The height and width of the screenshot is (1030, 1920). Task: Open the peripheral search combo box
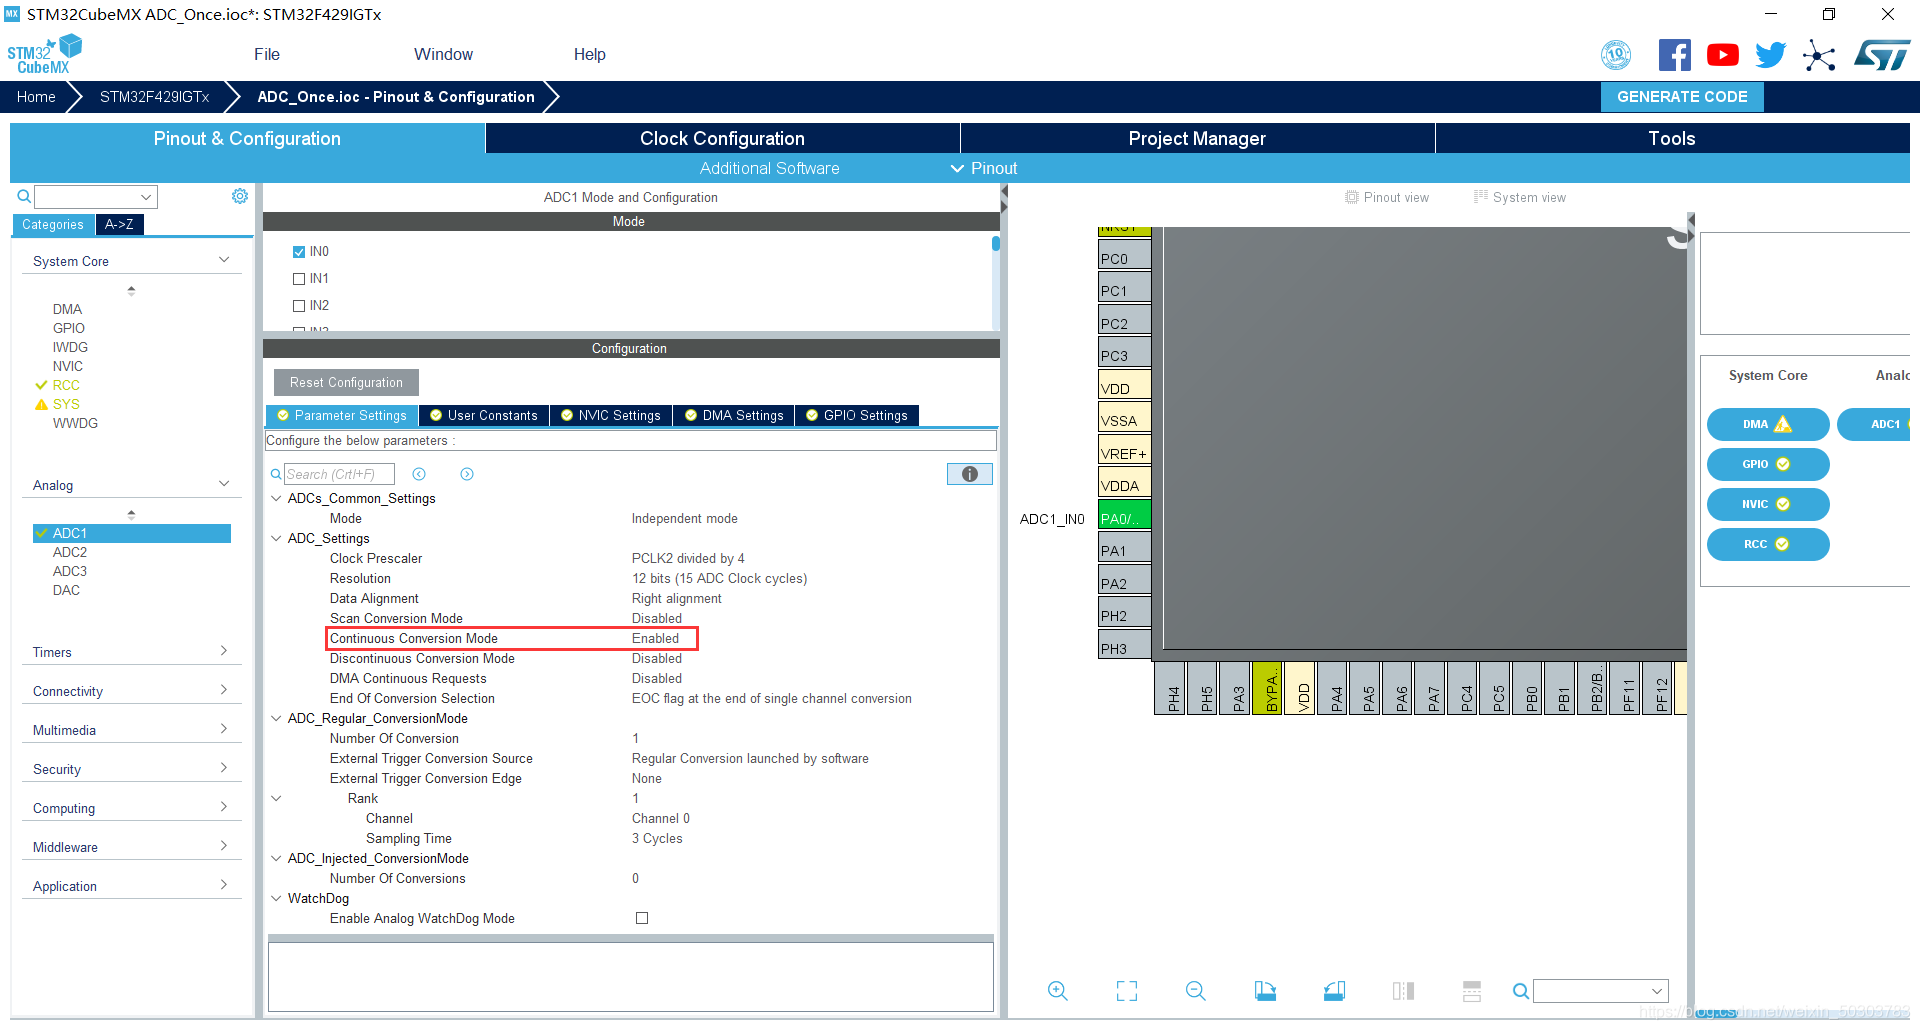point(96,197)
